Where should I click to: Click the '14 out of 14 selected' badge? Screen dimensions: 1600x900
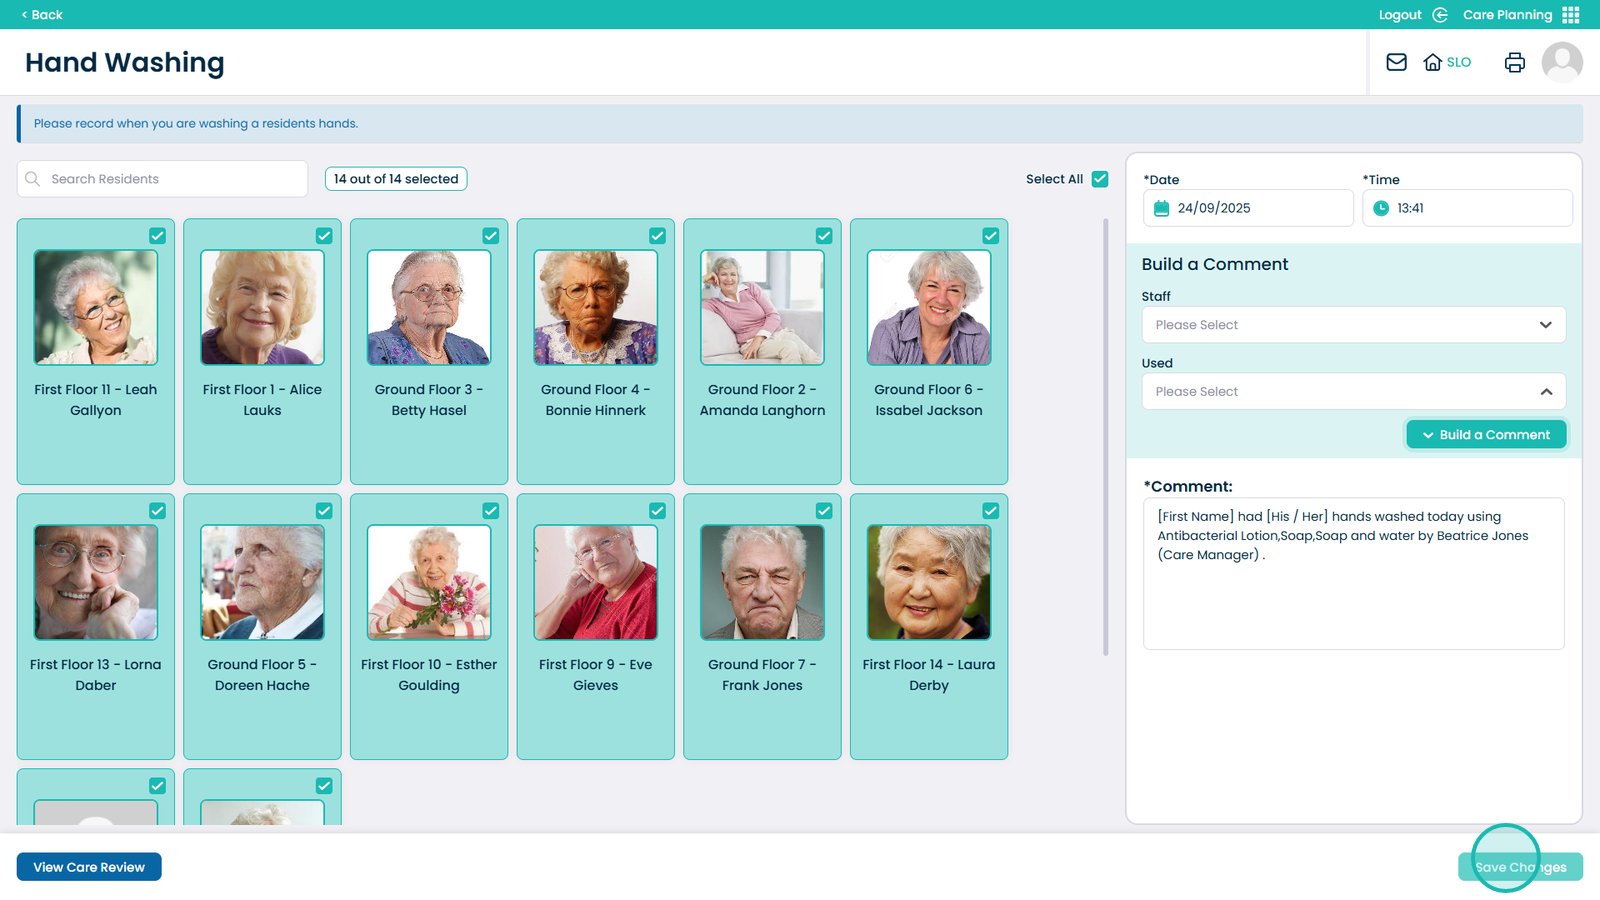[x=396, y=179]
